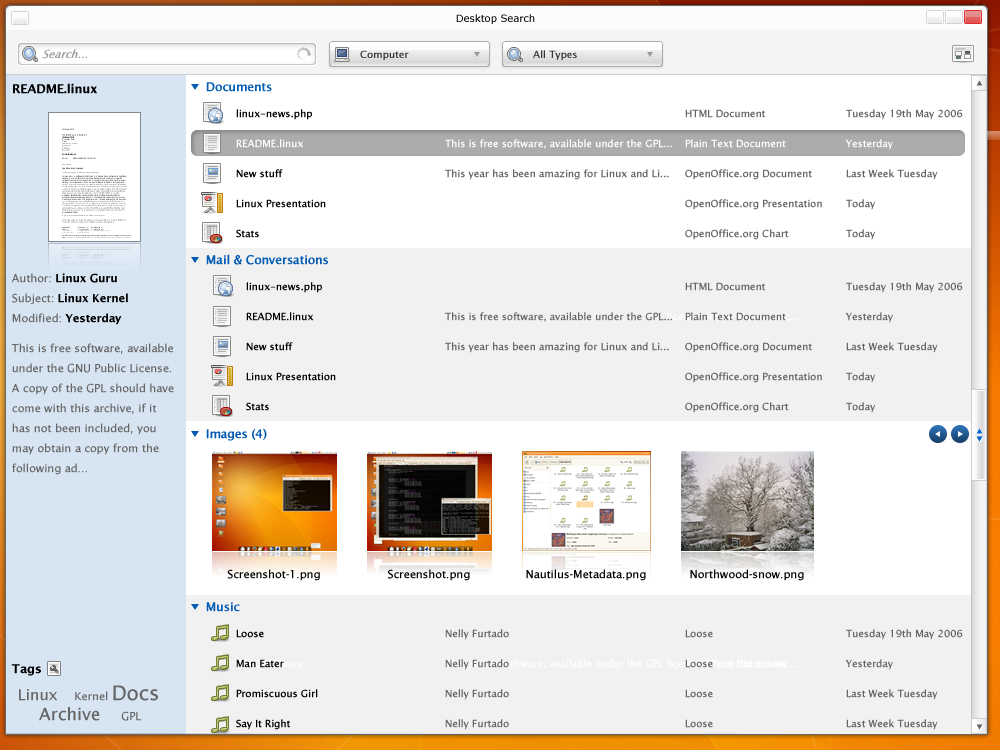Click the view layout toggle icon at top right
The image size is (1000, 750).
962,54
